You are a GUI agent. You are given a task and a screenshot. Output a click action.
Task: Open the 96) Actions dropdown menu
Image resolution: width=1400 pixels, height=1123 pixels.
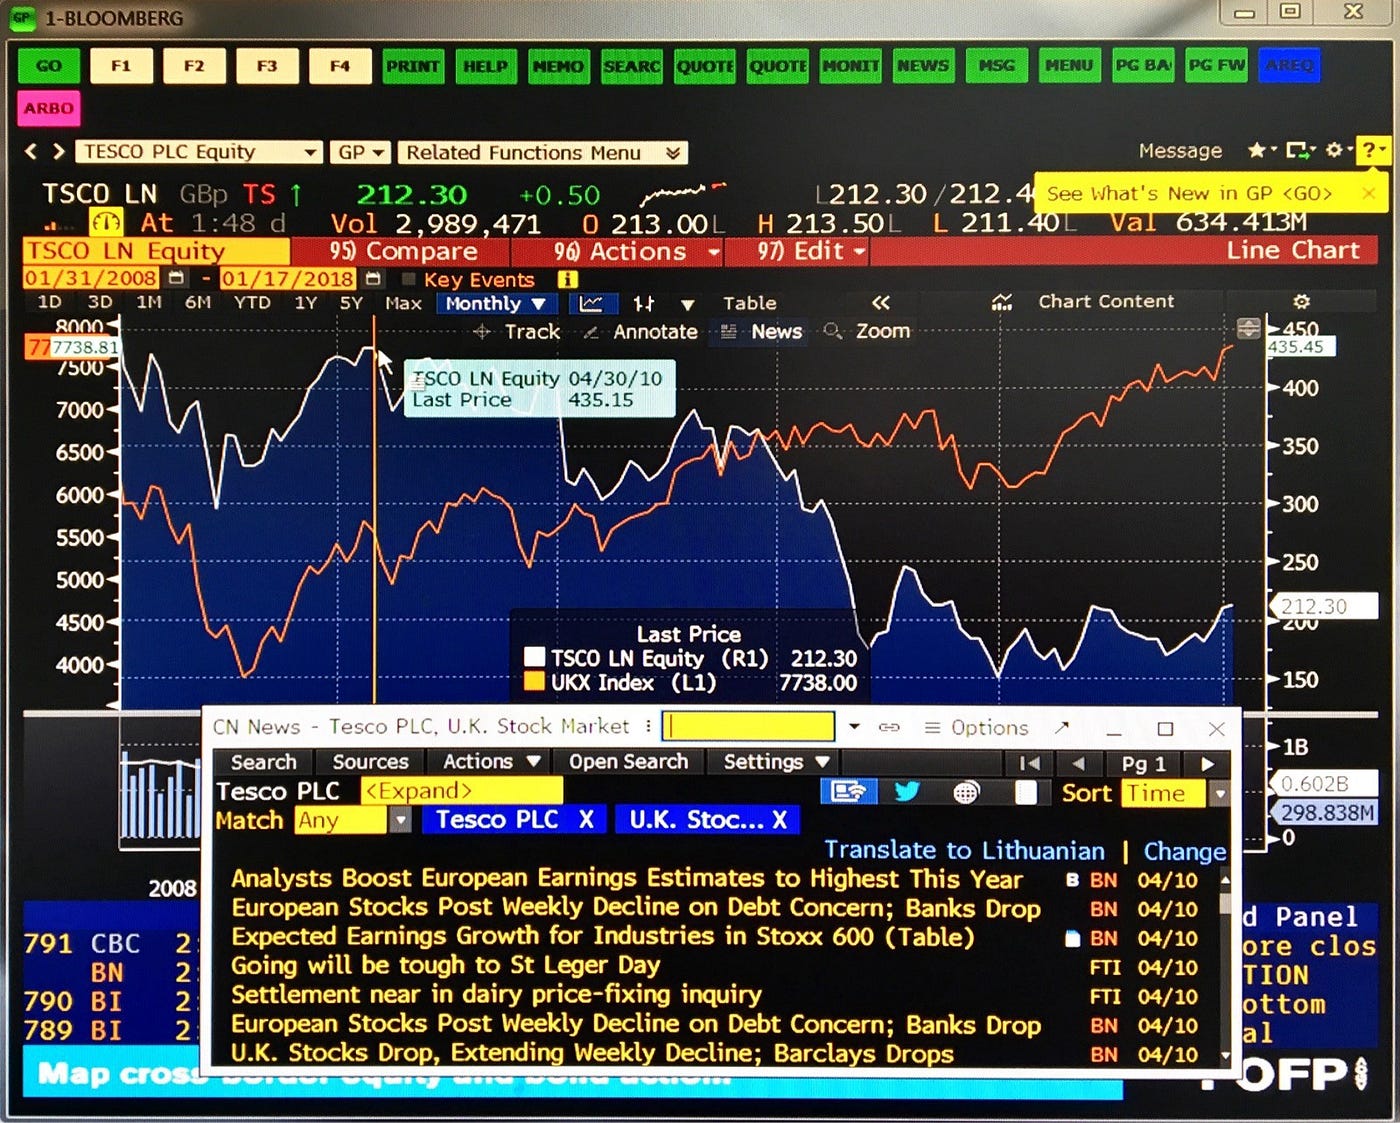click(x=637, y=251)
